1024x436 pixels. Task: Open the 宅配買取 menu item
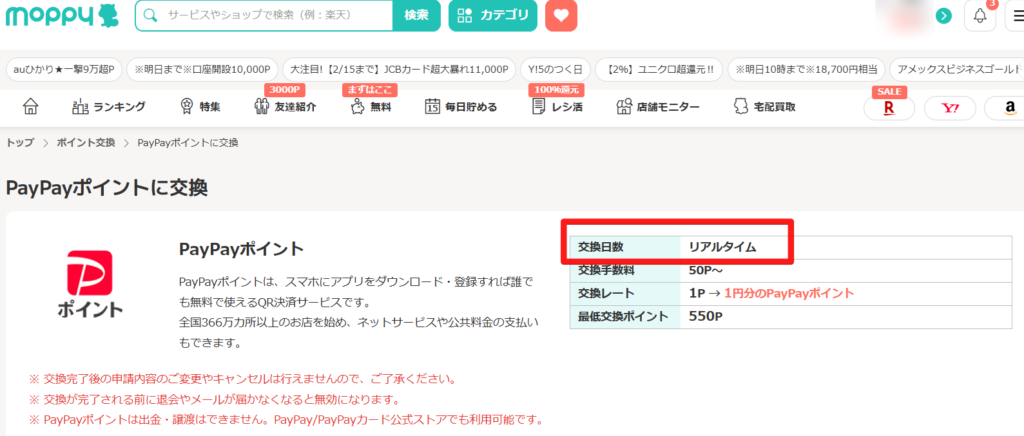(x=765, y=107)
